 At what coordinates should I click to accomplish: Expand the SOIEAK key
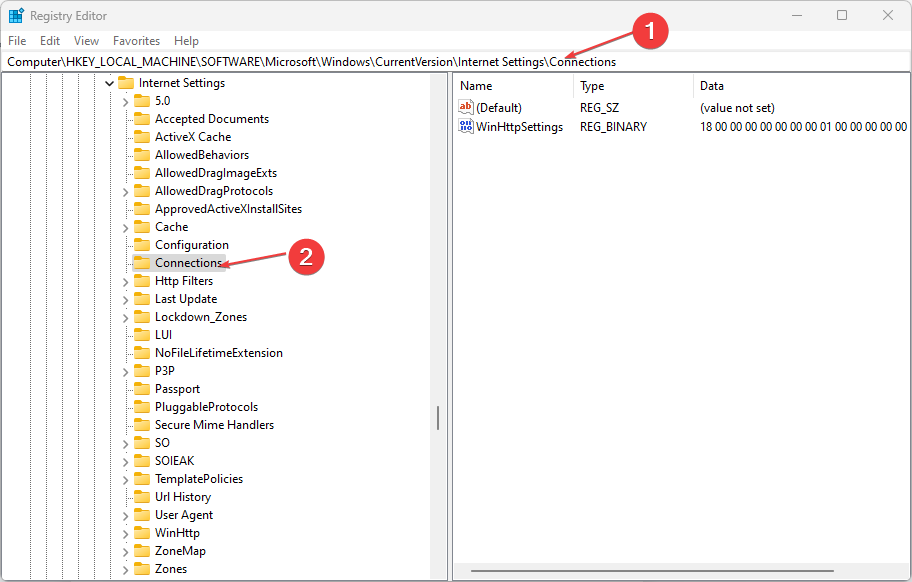point(126,462)
